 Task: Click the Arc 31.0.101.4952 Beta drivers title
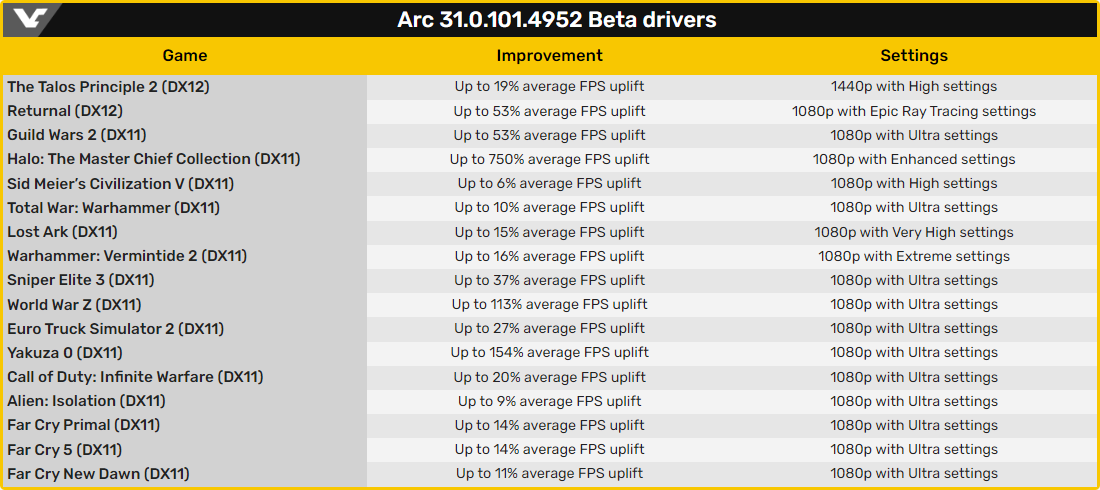(x=556, y=20)
